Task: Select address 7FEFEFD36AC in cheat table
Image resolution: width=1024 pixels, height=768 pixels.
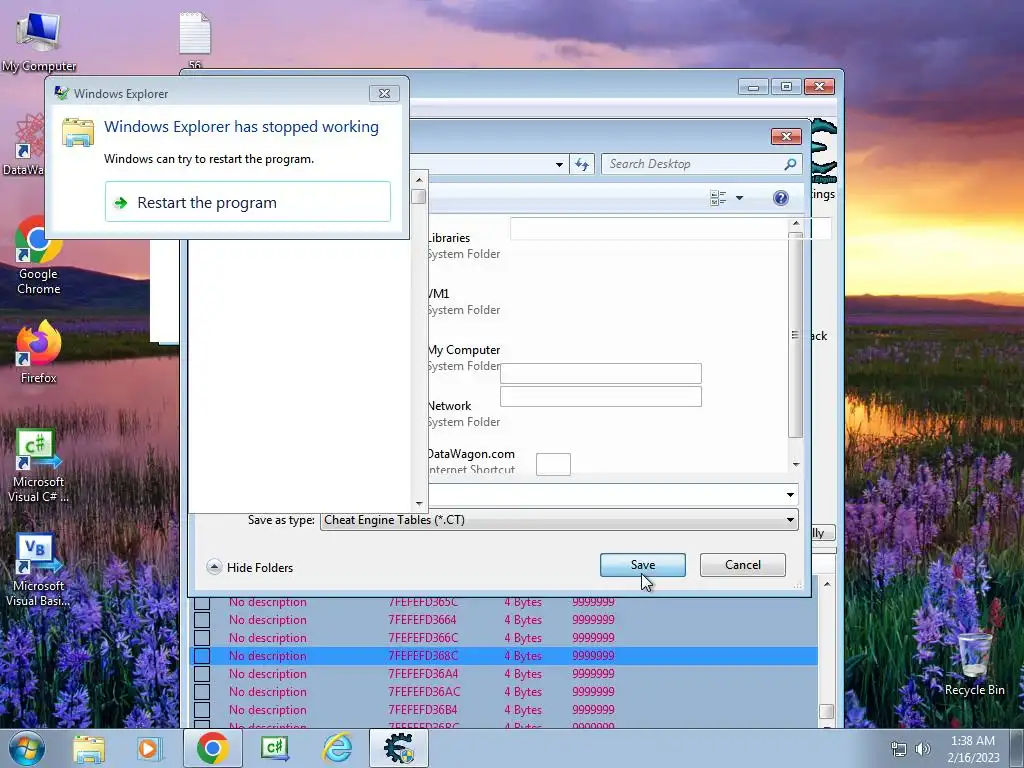Action: coord(424,692)
